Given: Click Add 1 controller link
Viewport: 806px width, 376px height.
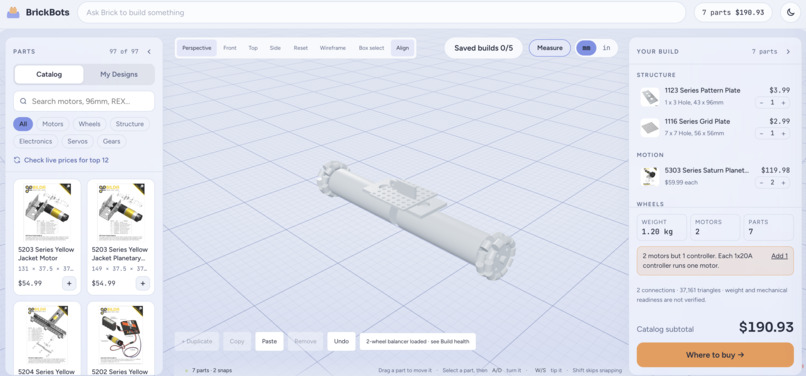Looking at the screenshot, I should point(779,256).
